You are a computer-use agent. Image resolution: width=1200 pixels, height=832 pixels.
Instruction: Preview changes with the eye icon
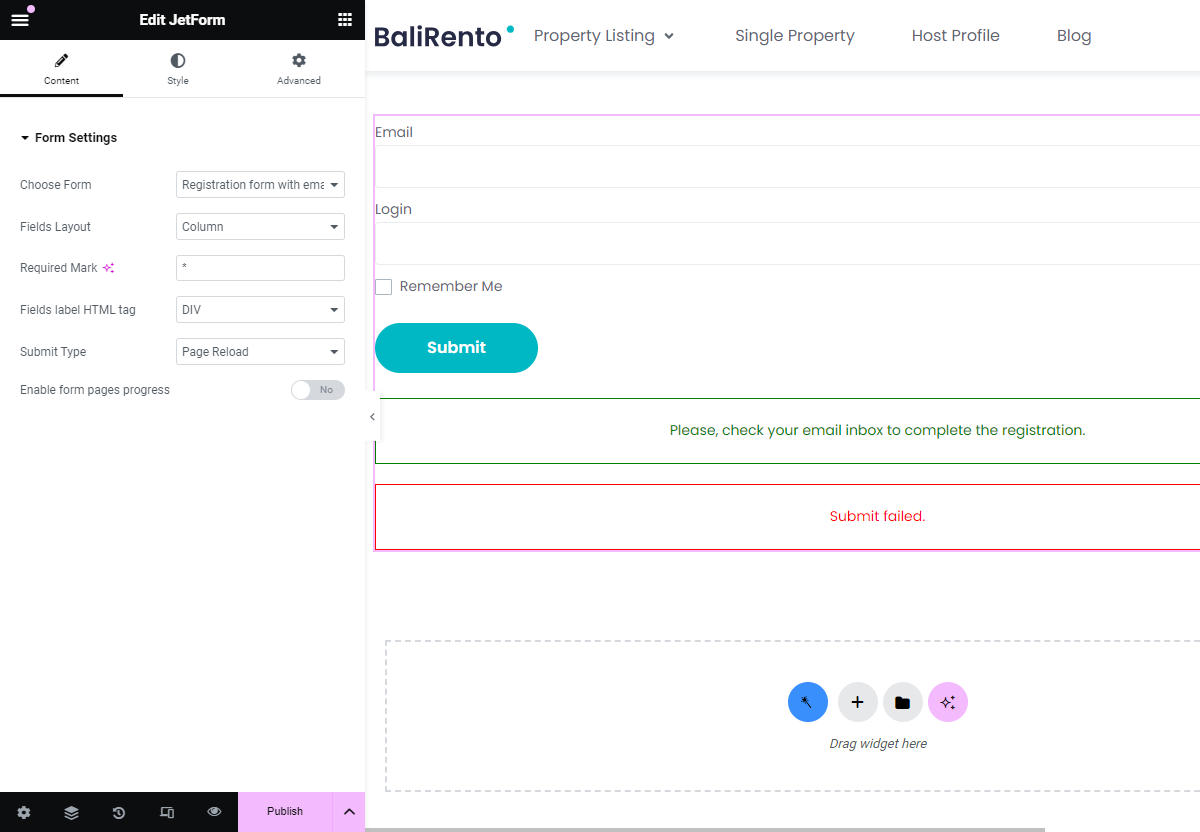pos(214,812)
